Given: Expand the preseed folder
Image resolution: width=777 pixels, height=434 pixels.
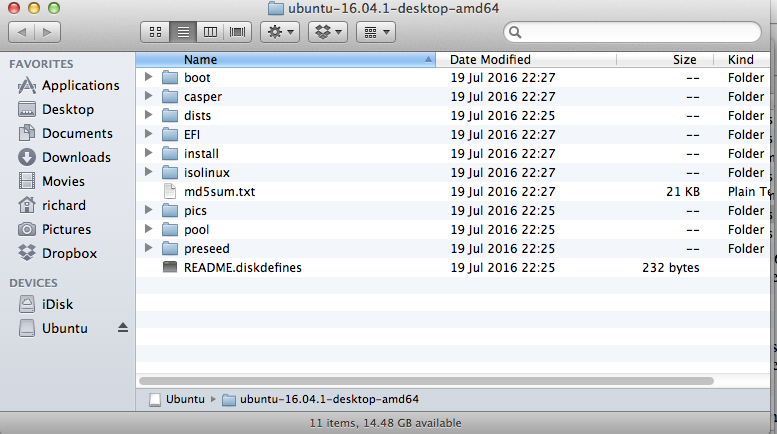Looking at the screenshot, I should [x=148, y=248].
